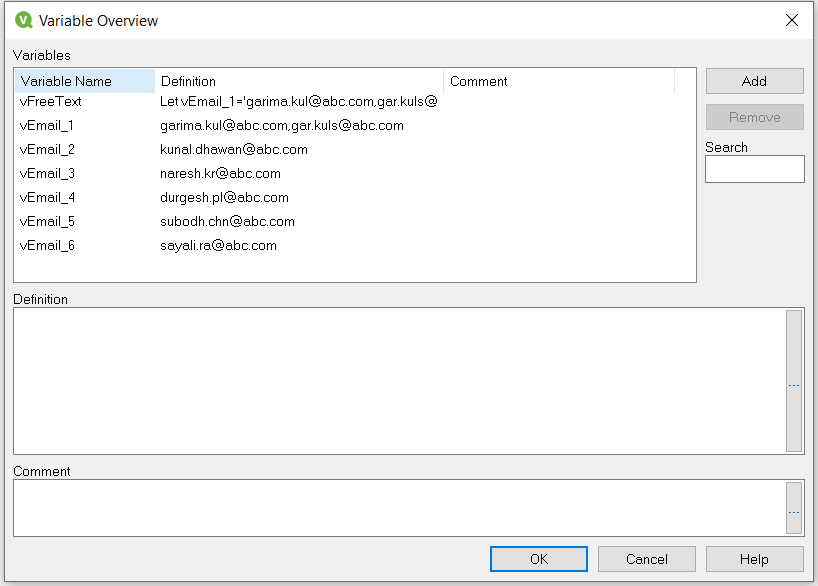
Task: Open the Definition expand ellipsis button
Action: pos(794,384)
